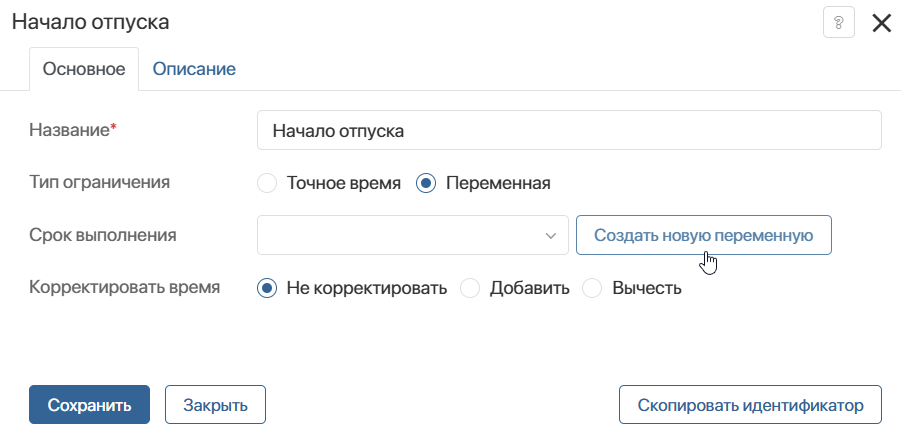Viewport: 901px width, 431px height.
Task: Open the help question mark icon
Action: click(x=839, y=23)
